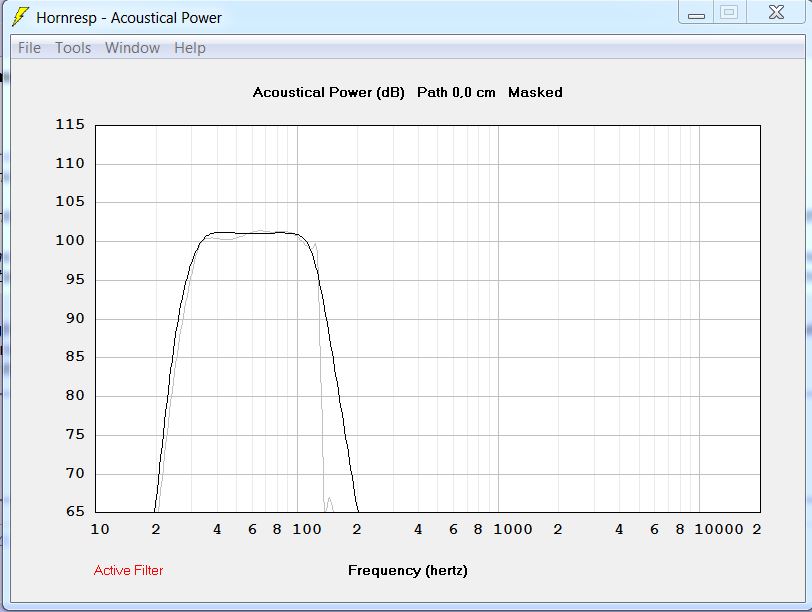Click the 85 y-axis value
Viewport: 812px width, 612px height.
tap(75, 357)
